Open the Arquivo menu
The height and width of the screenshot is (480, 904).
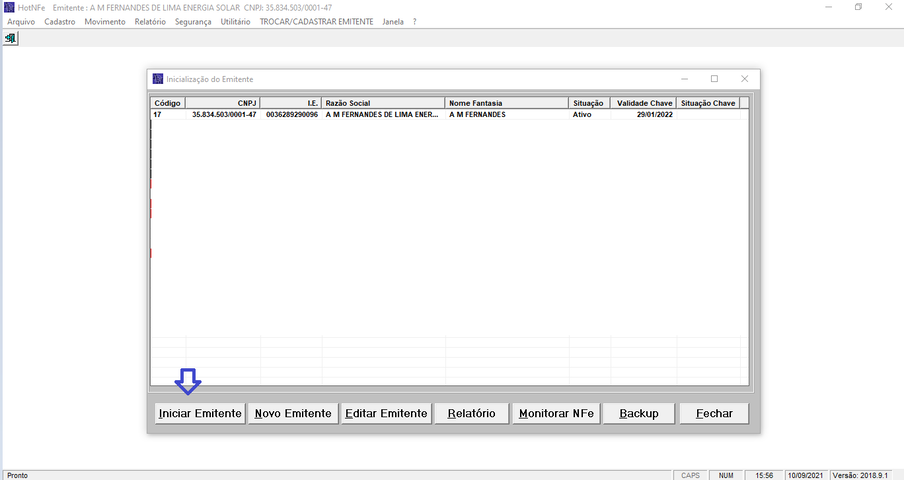21,21
